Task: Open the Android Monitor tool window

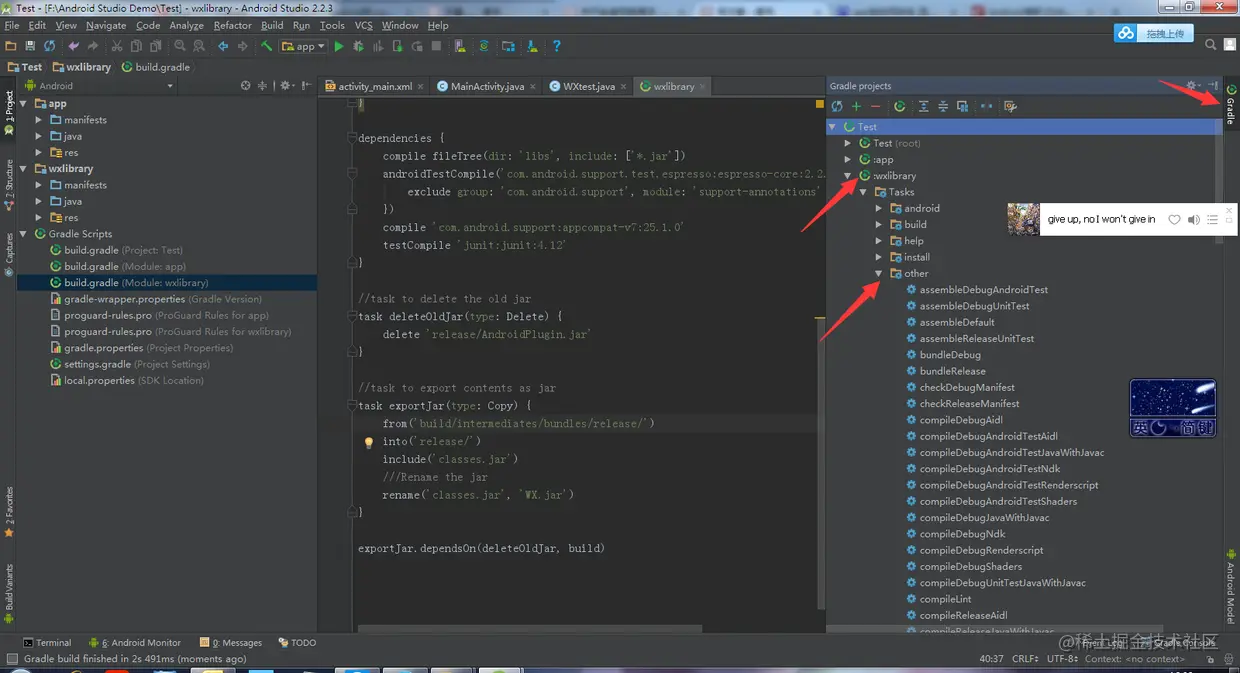Action: point(135,643)
